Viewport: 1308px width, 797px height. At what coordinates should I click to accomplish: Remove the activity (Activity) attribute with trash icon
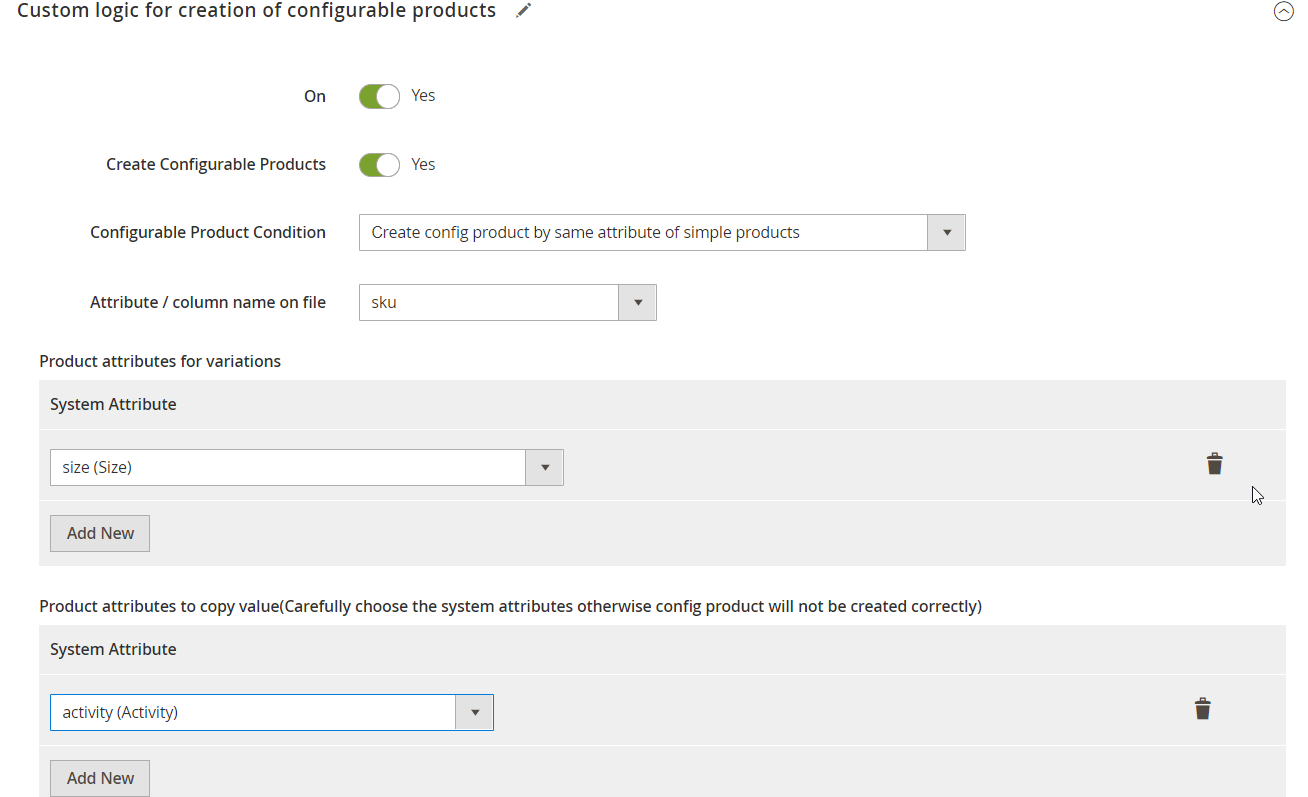tap(1202, 709)
